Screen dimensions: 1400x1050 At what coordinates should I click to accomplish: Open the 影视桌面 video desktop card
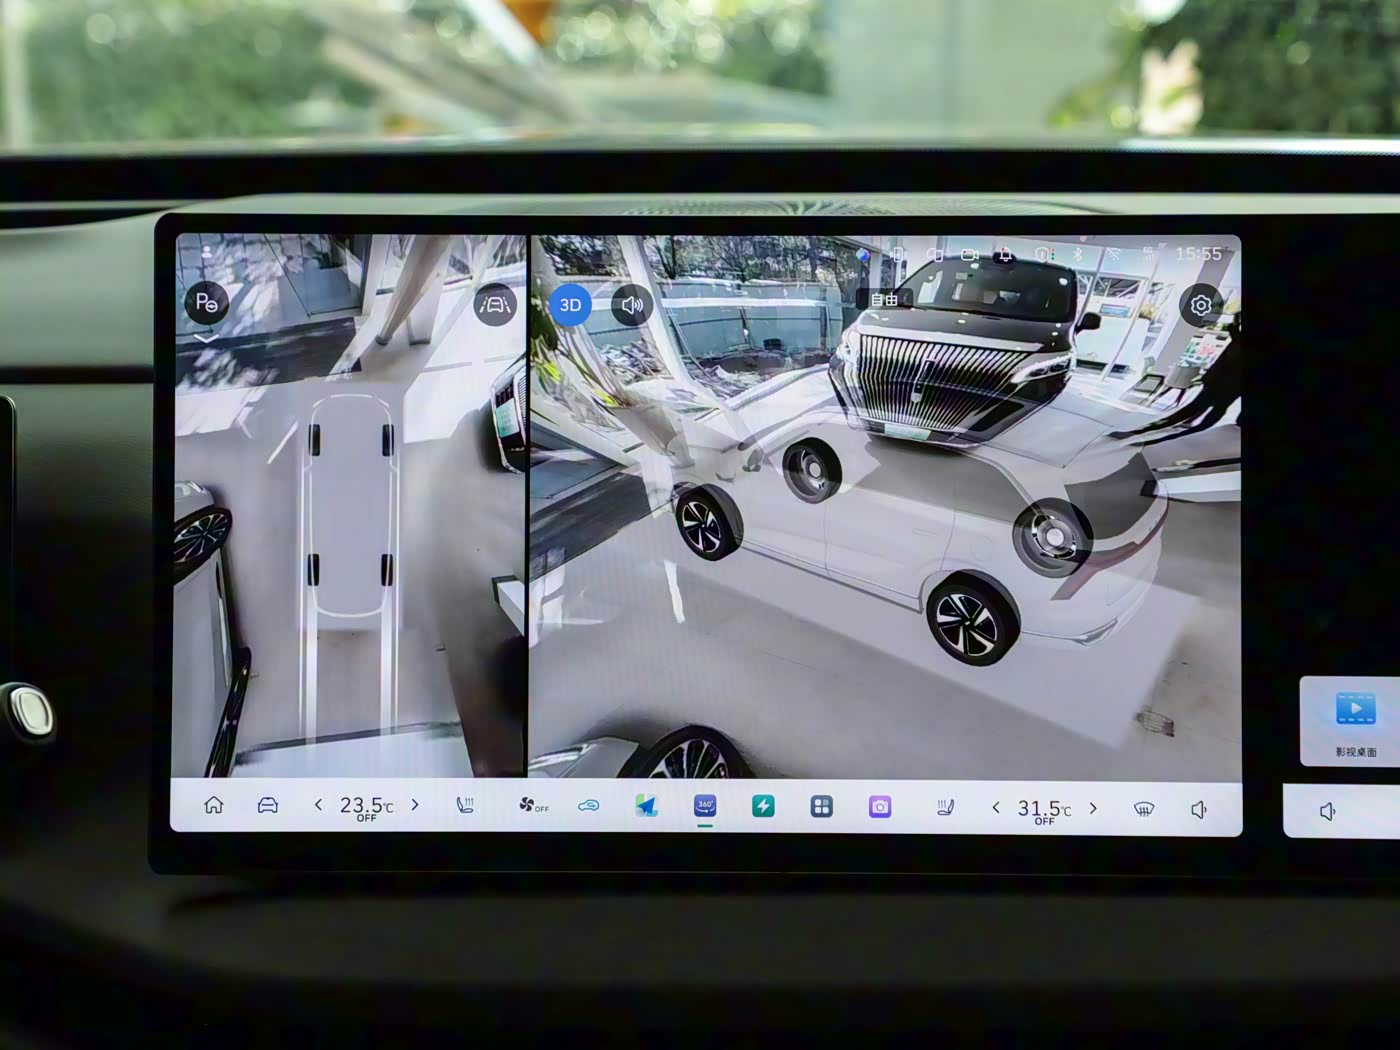coord(1355,720)
